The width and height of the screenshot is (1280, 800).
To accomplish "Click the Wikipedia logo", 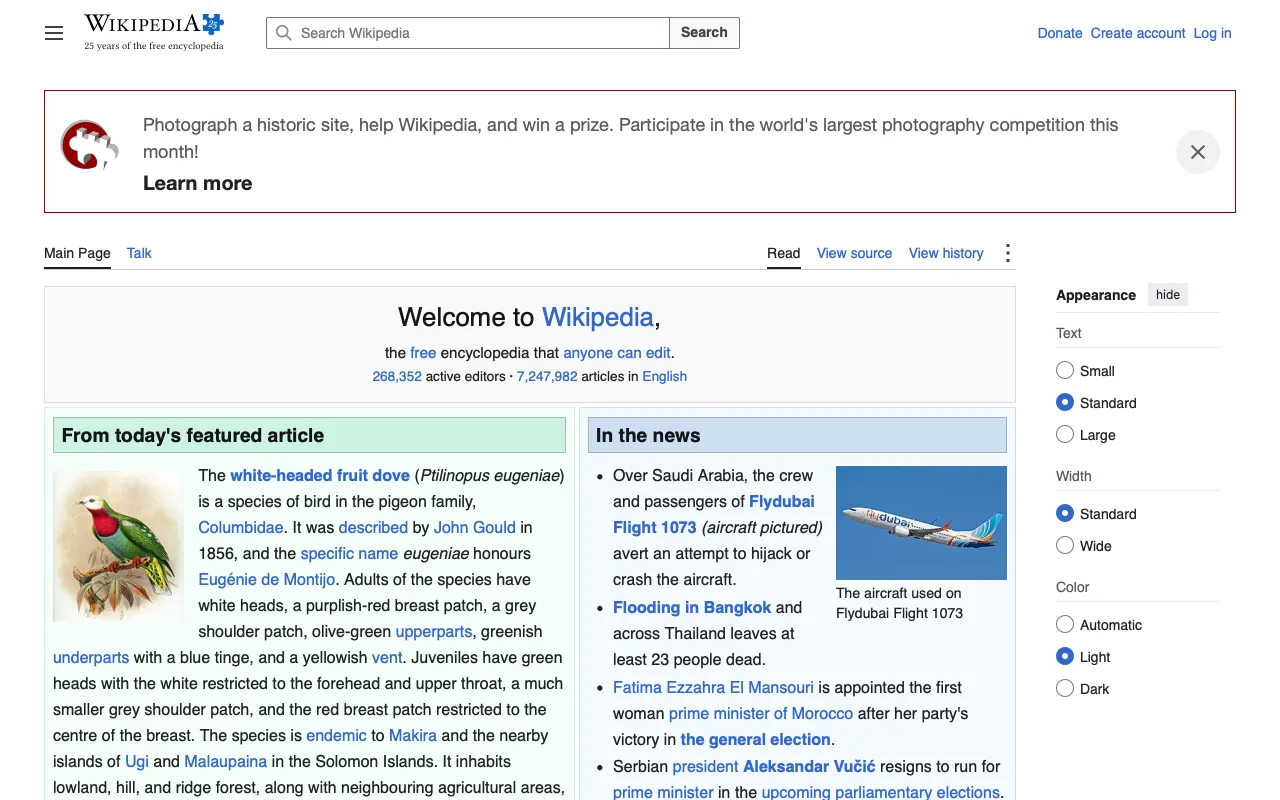I will 154,32.
